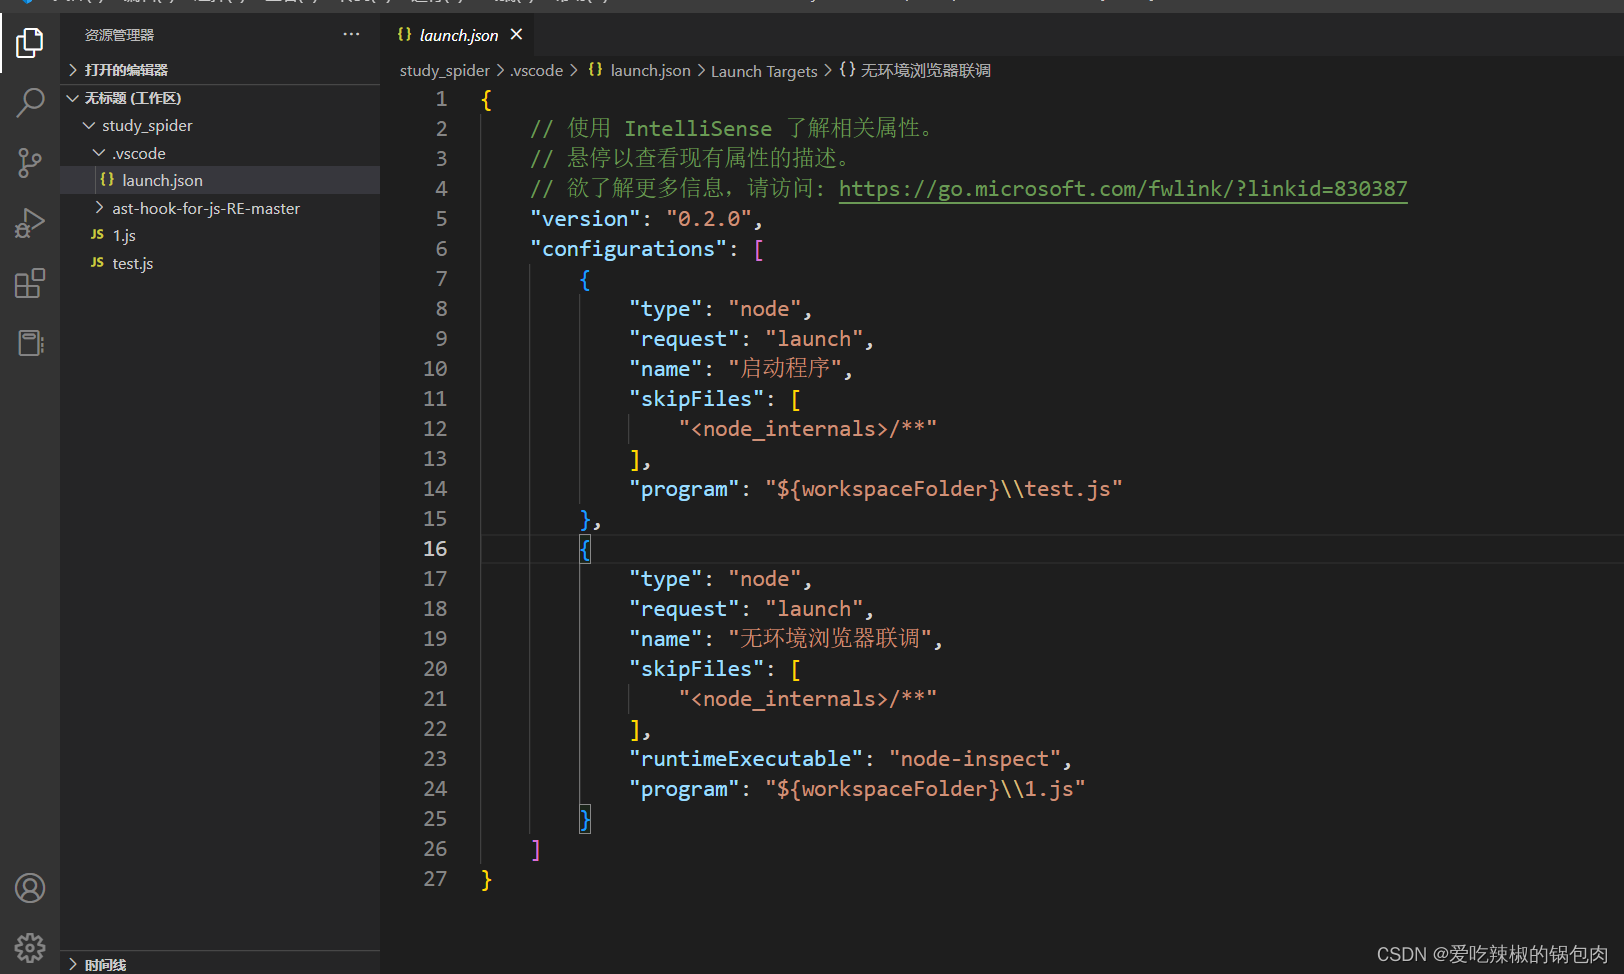Image resolution: width=1624 pixels, height=974 pixels.
Task: Click "<node_internals>/**" on line 21
Action: (808, 699)
